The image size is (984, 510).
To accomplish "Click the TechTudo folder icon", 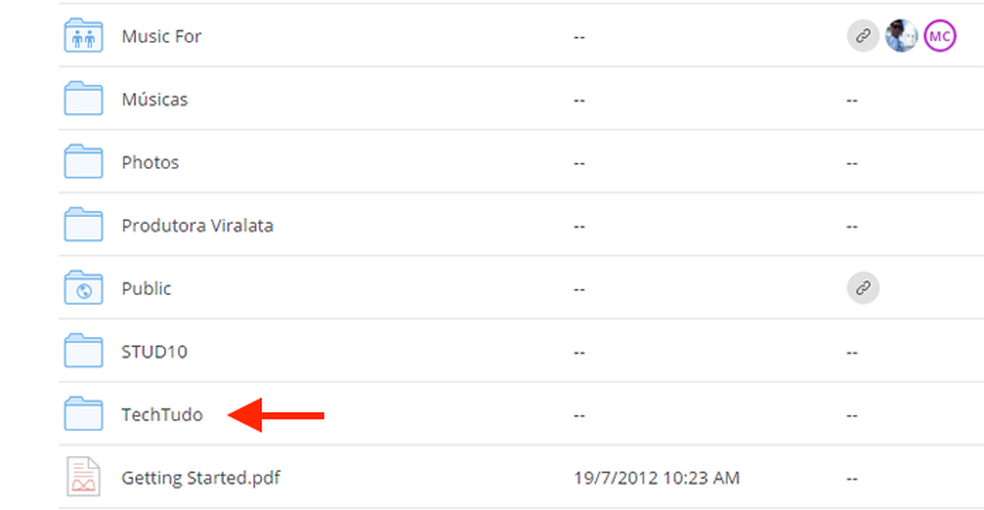I will [x=83, y=414].
